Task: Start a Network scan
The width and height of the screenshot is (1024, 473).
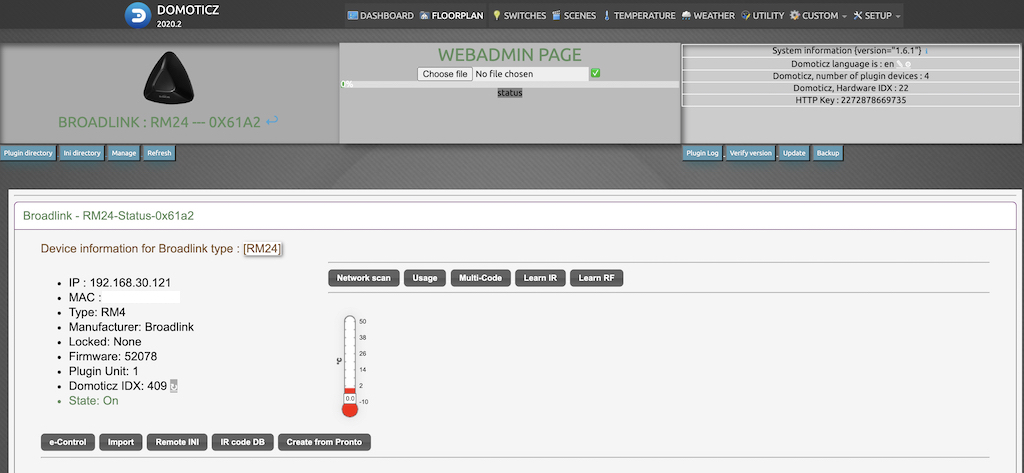Action: coord(364,278)
